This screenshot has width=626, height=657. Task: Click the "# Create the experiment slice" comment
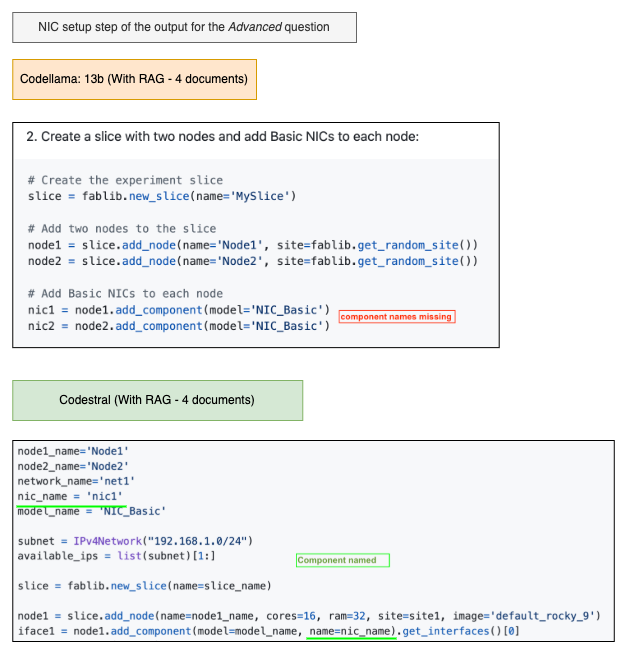click(x=125, y=180)
